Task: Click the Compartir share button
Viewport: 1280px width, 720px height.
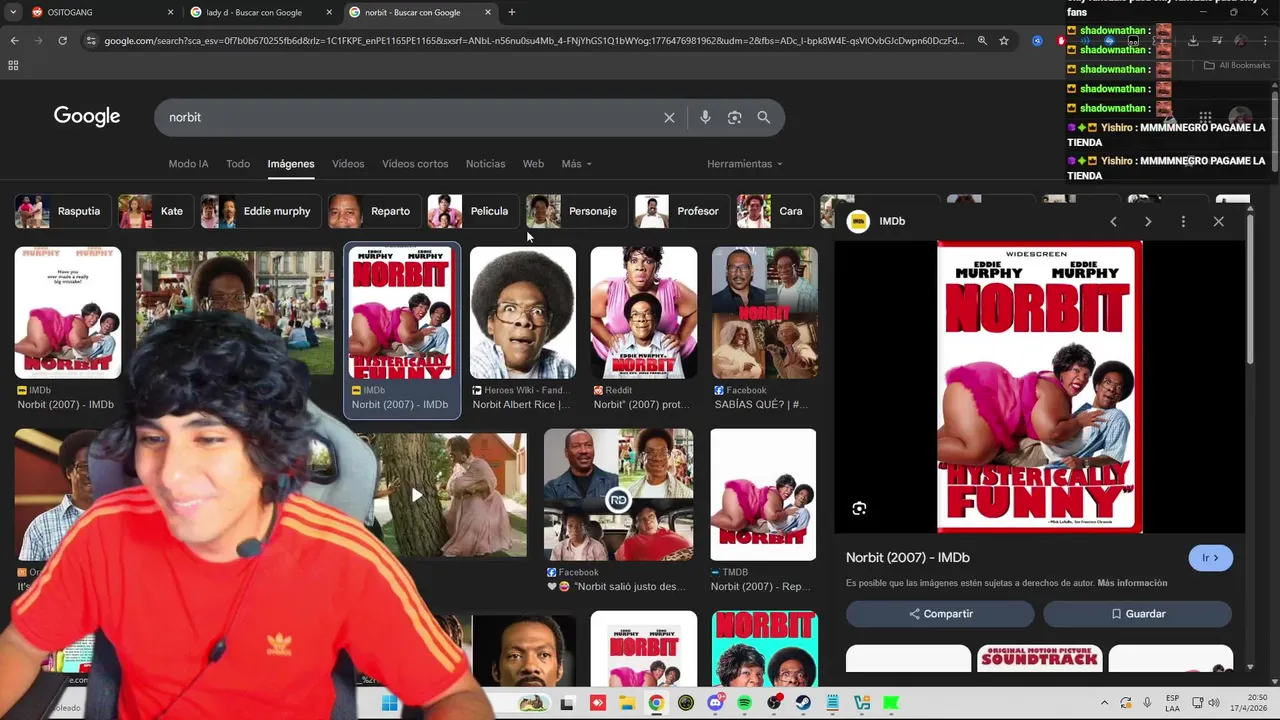Action: pyautogui.click(x=940, y=614)
